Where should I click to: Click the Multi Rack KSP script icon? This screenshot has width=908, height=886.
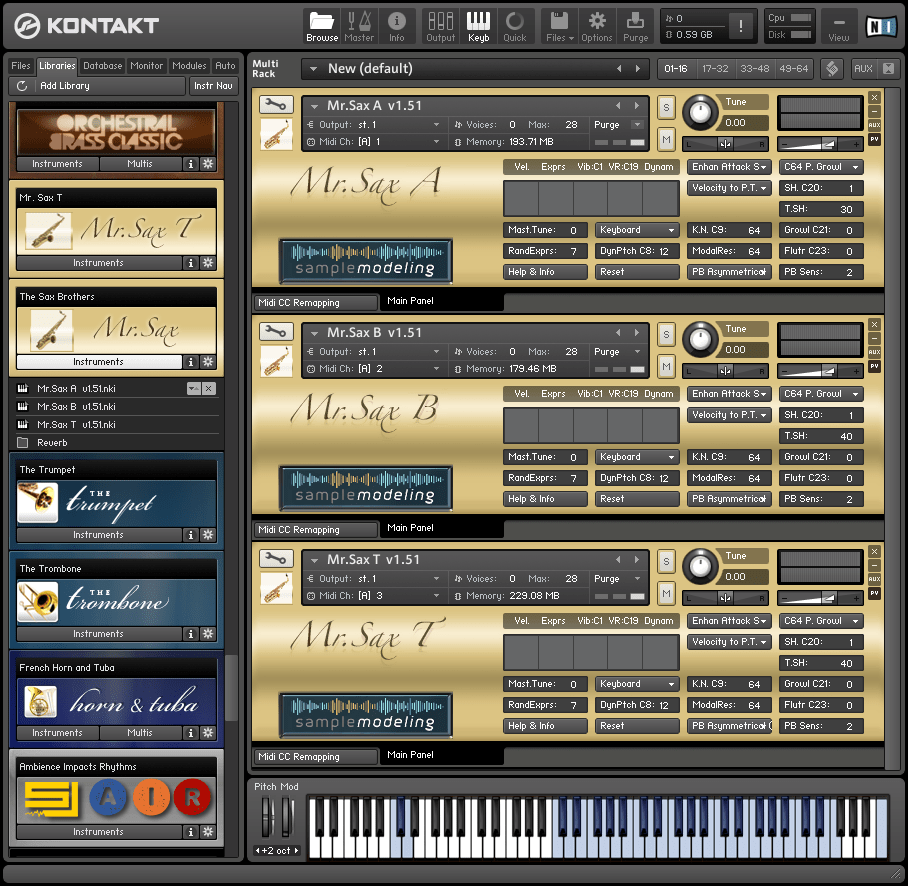(832, 68)
